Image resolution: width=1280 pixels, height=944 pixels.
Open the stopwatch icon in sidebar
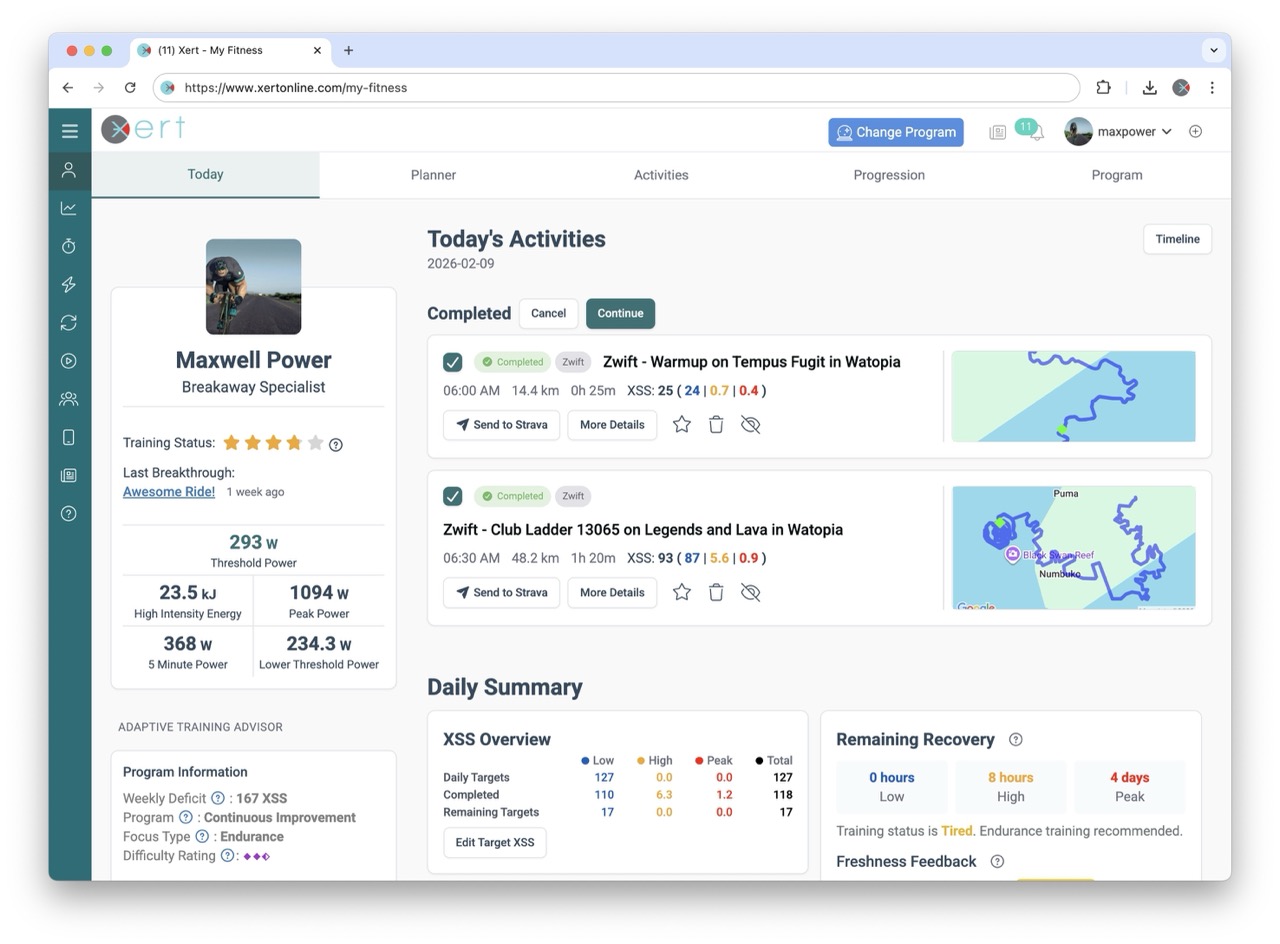tap(69, 246)
